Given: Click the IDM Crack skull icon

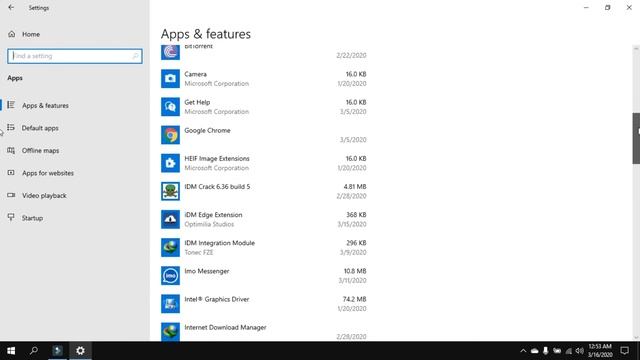Looking at the screenshot, I should [x=170, y=191].
